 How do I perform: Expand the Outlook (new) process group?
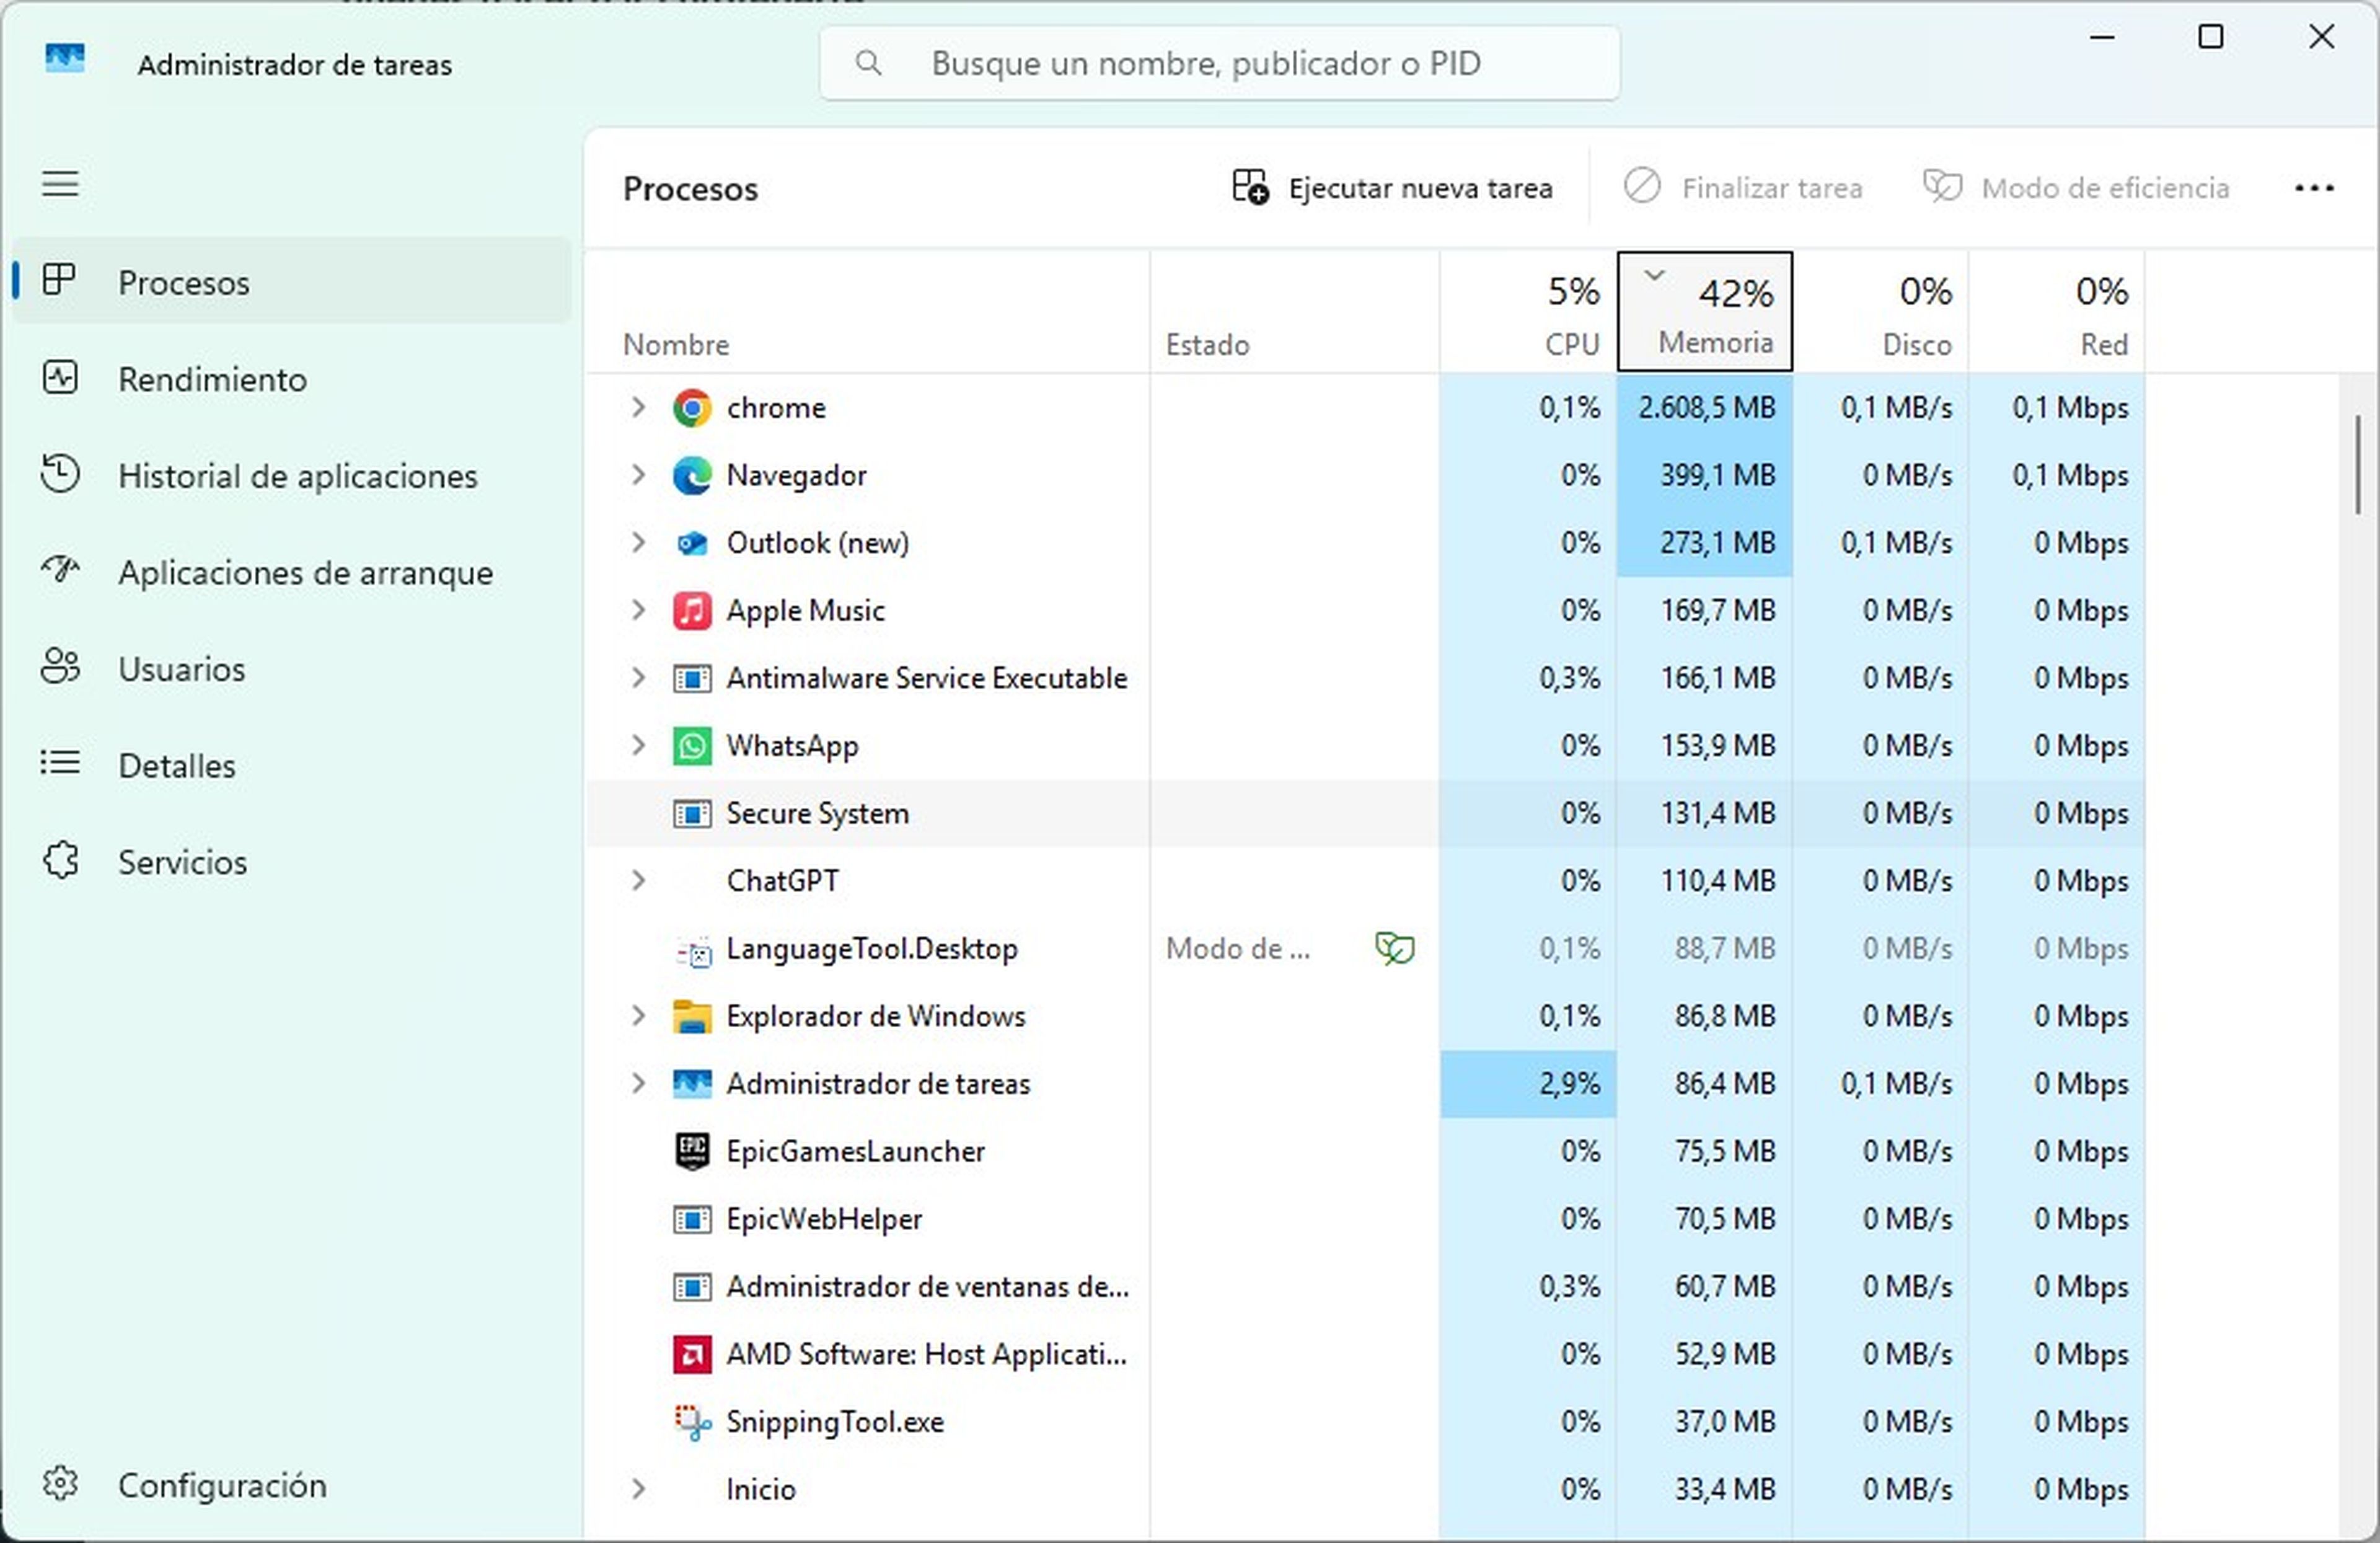(638, 543)
